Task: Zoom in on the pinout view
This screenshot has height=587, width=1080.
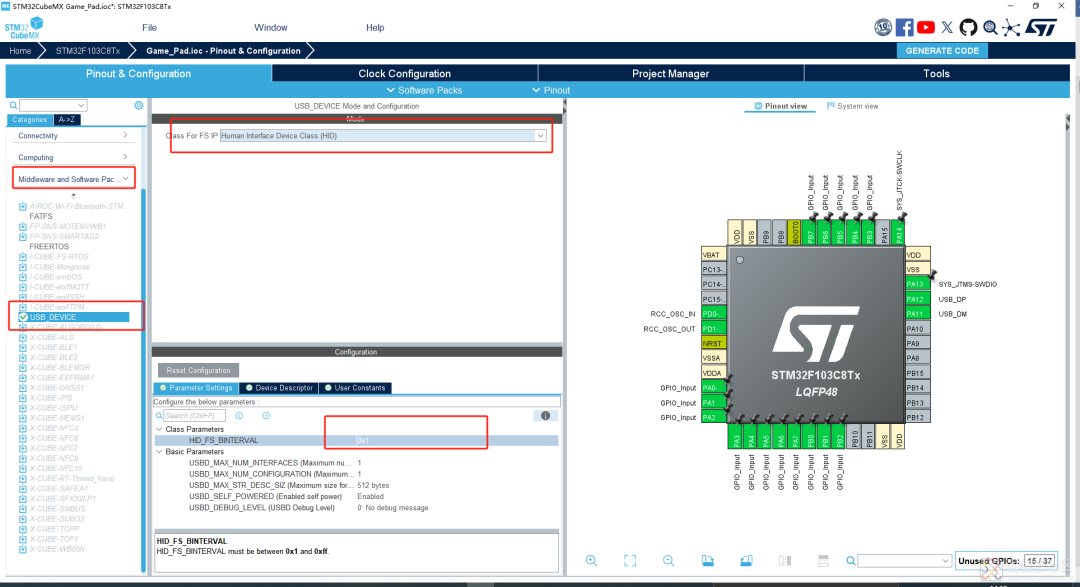Action: (591, 561)
